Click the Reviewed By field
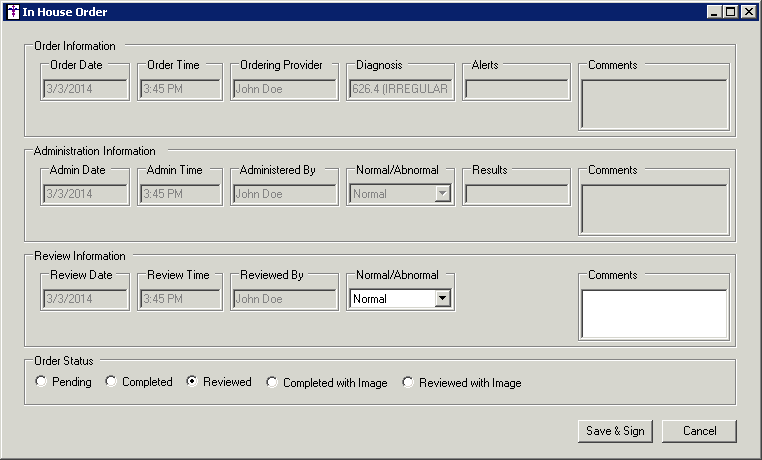This screenshot has height=460, width=762. click(284, 298)
